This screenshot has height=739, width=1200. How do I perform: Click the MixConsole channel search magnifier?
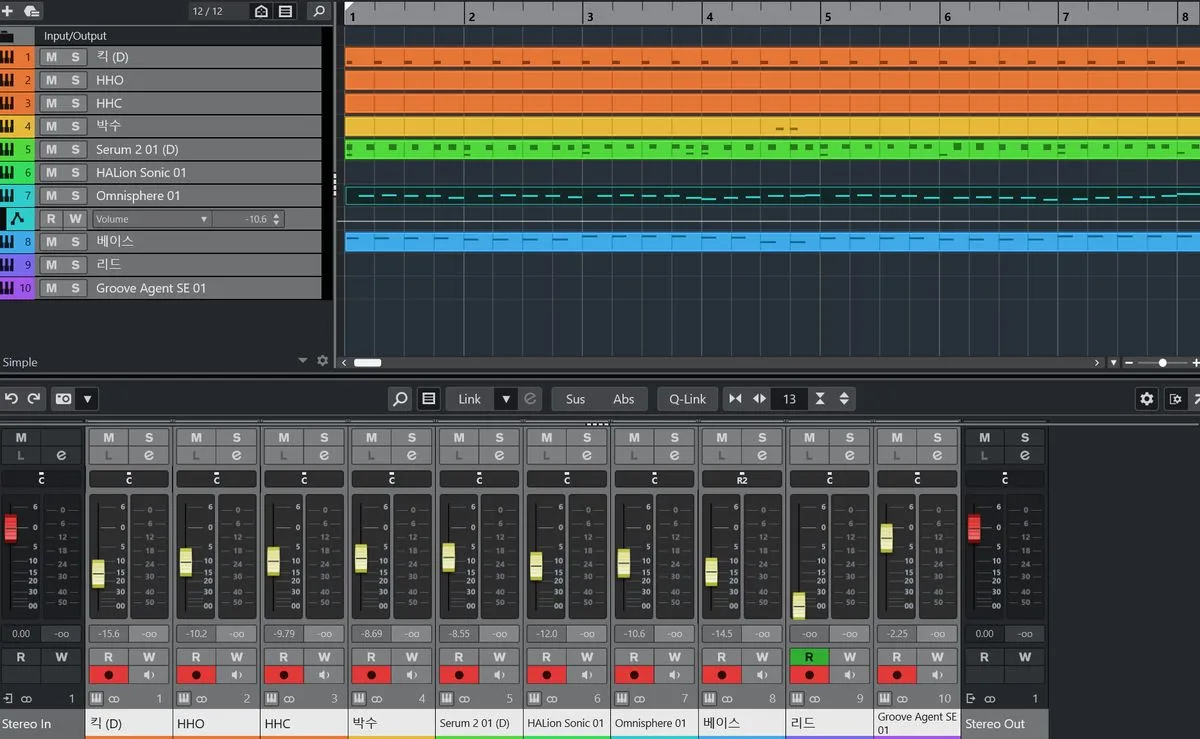pos(400,399)
